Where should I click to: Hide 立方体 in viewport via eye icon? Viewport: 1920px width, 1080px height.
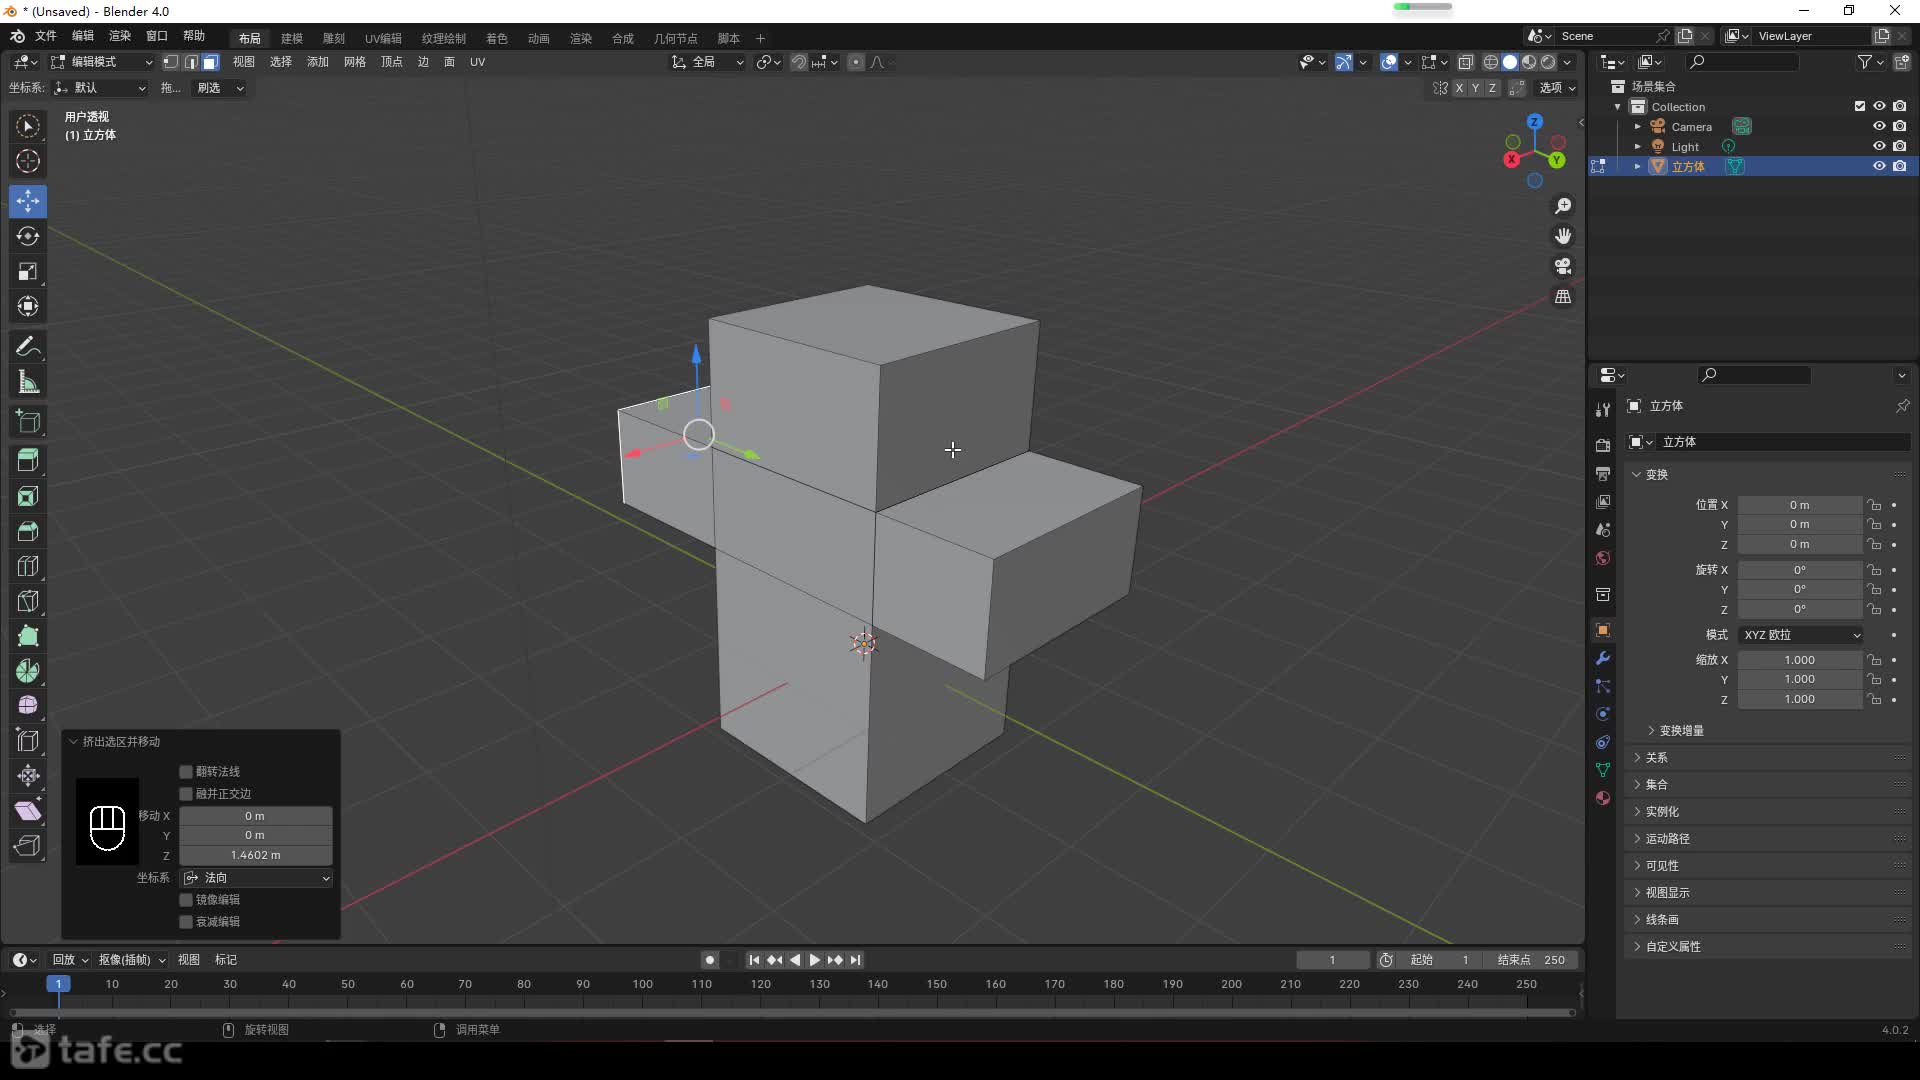pyautogui.click(x=1879, y=166)
